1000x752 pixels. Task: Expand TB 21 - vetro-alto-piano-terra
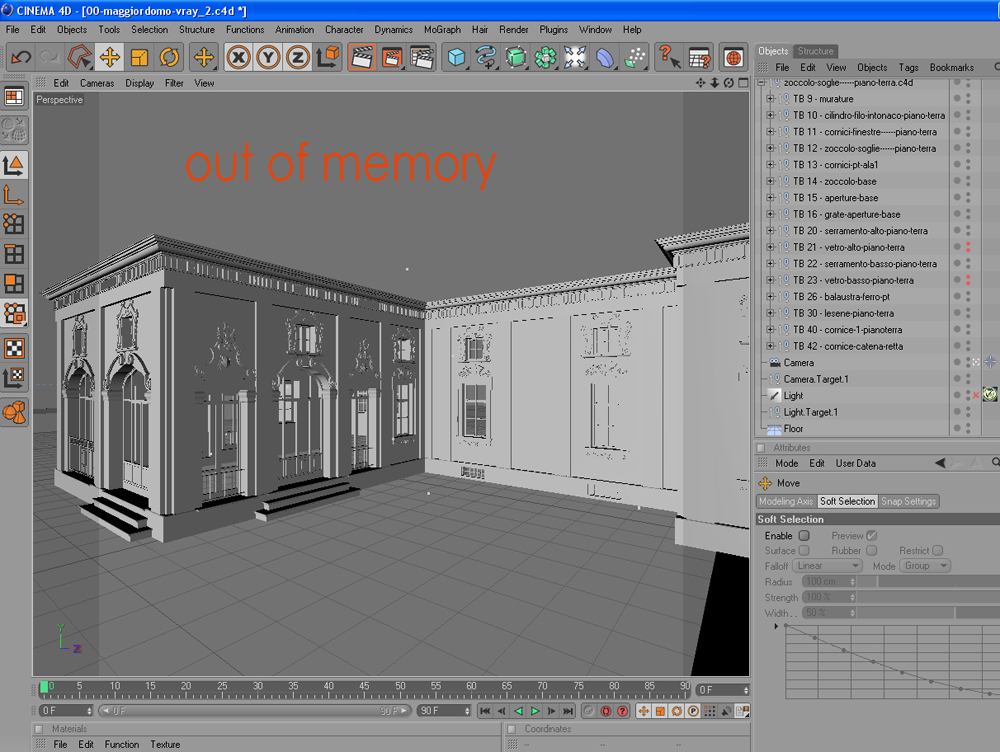tap(770, 247)
